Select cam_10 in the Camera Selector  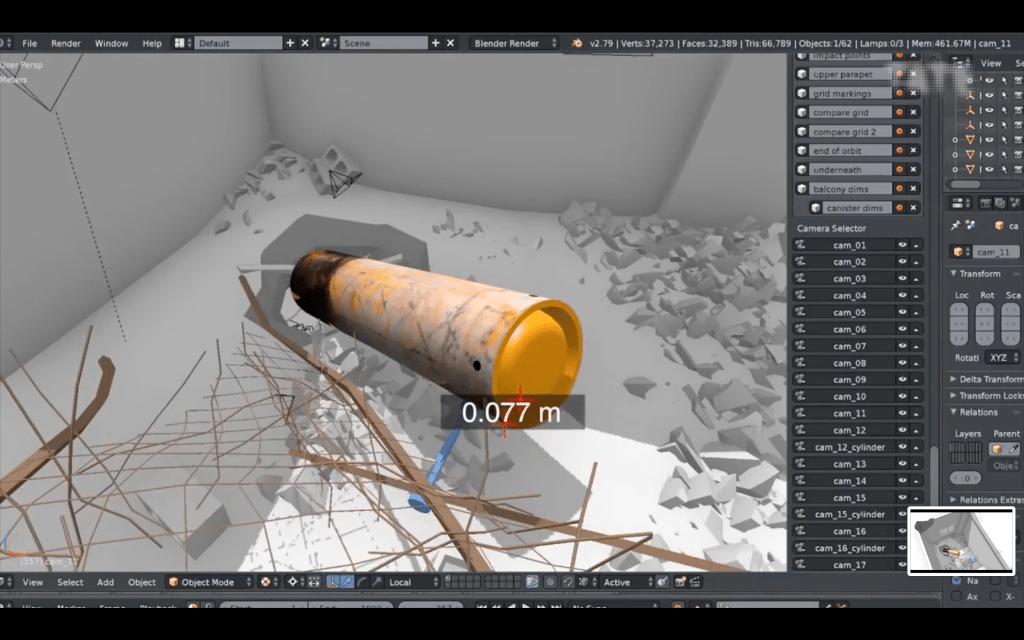pos(849,397)
